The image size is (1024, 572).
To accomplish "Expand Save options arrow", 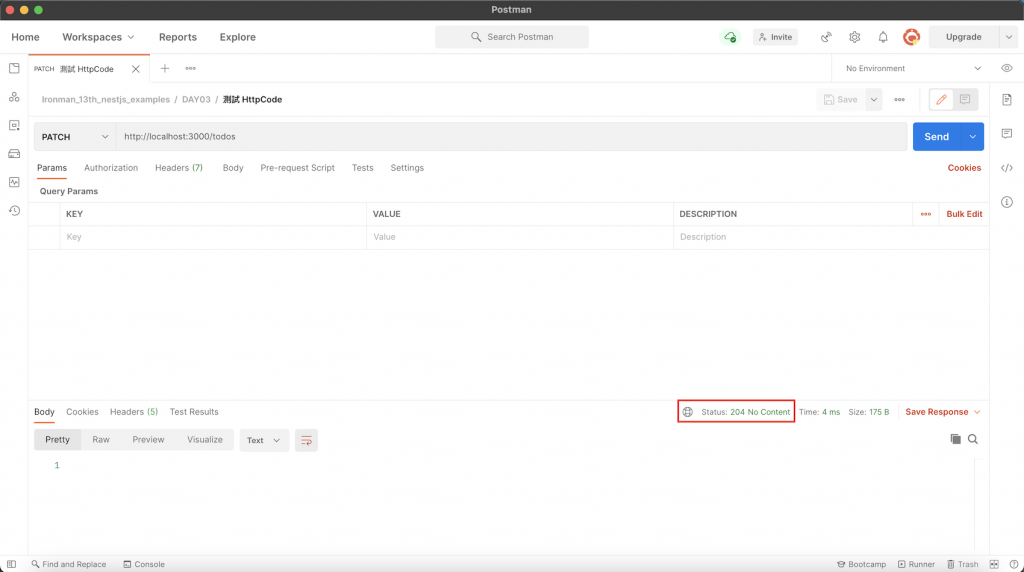I will 873,100.
